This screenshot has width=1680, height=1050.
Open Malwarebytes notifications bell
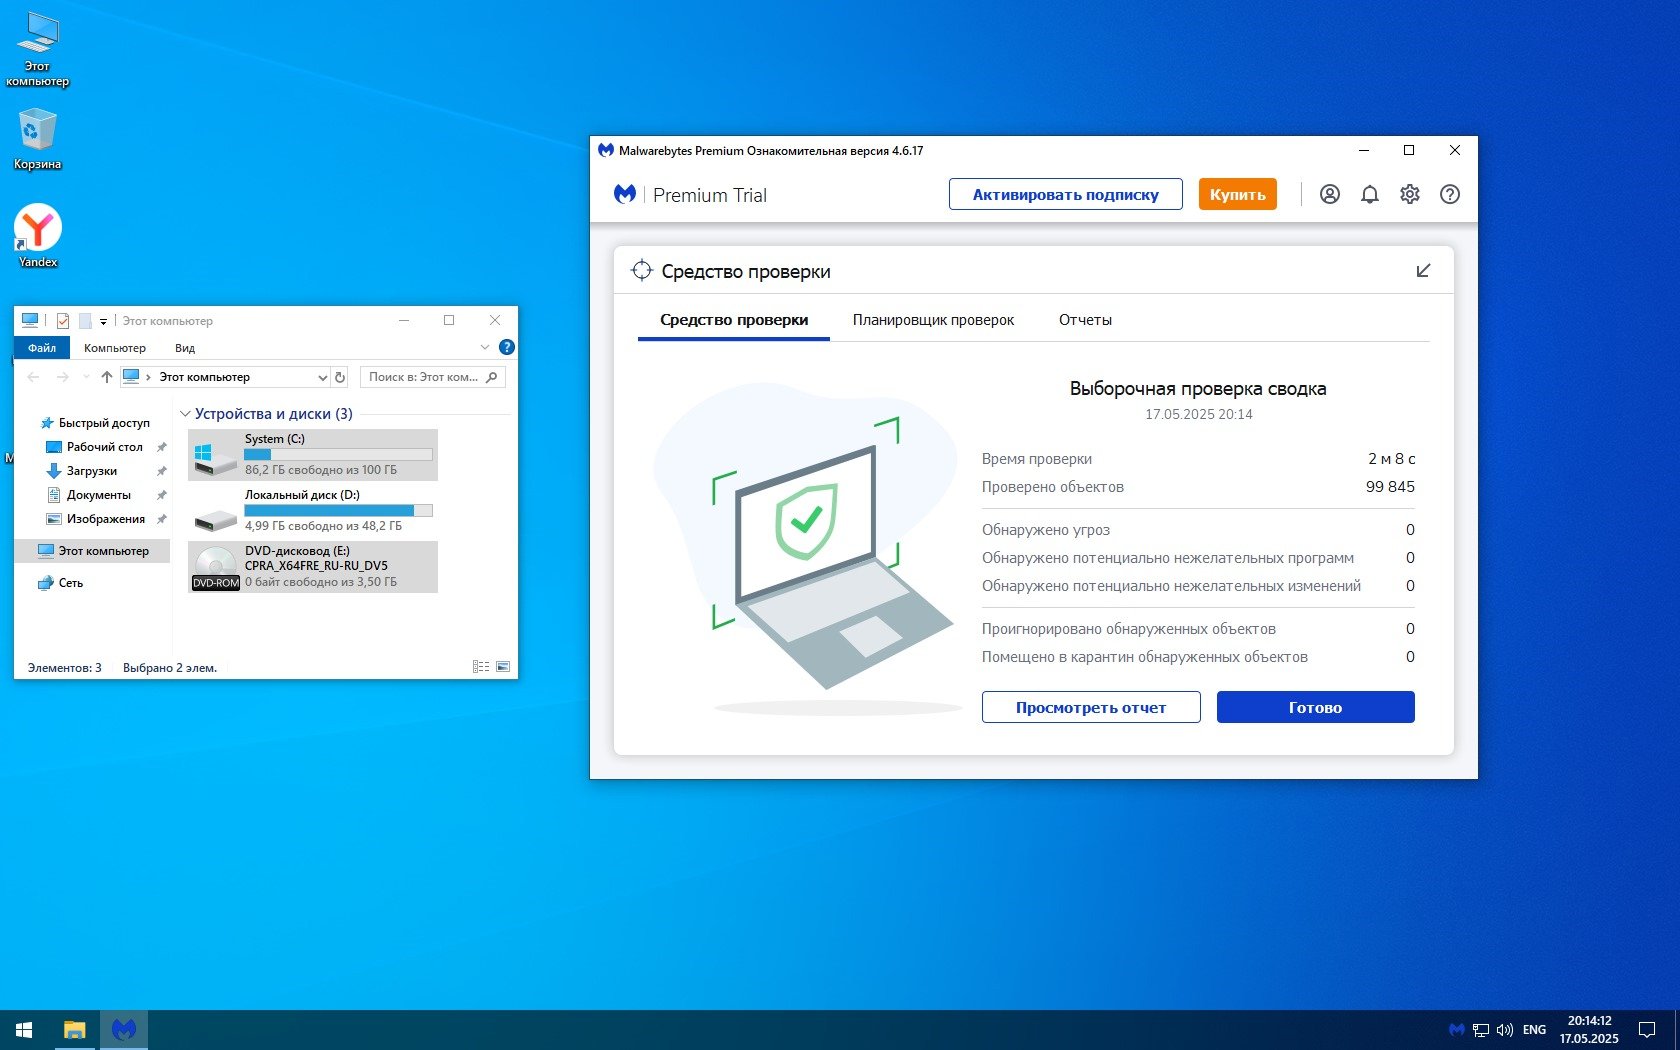(1369, 194)
